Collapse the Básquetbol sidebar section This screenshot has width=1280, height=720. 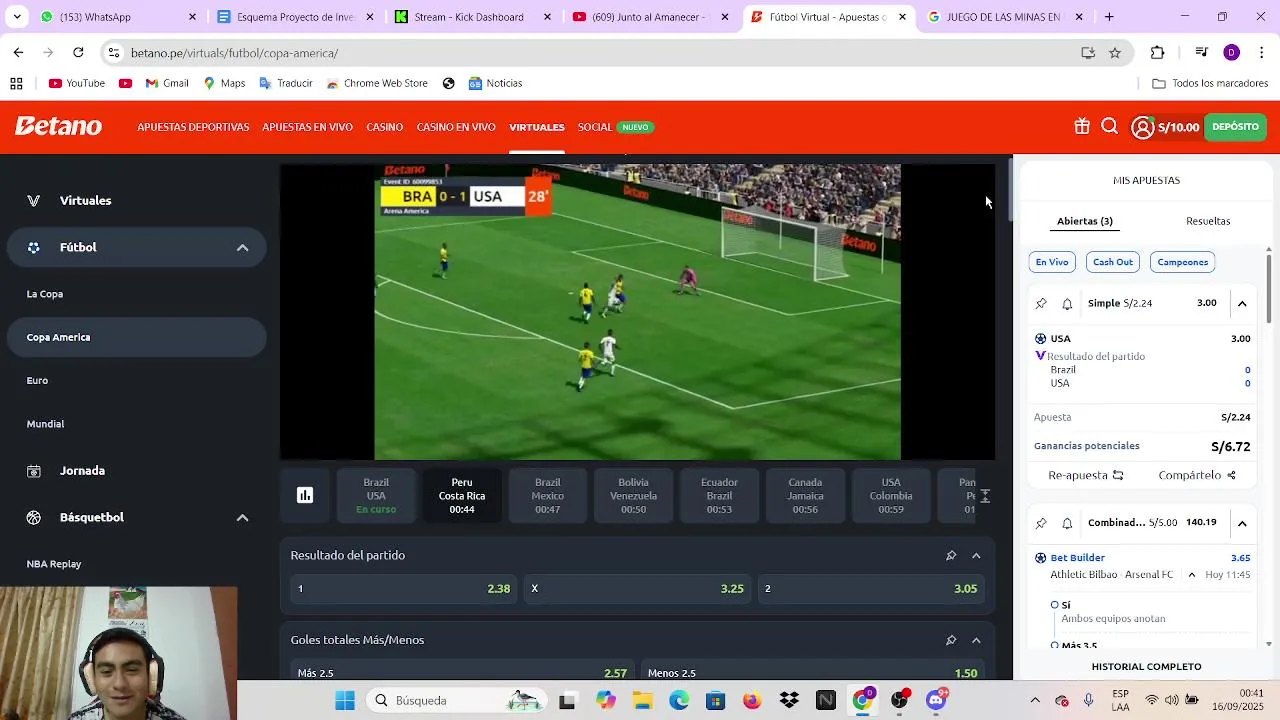point(242,517)
